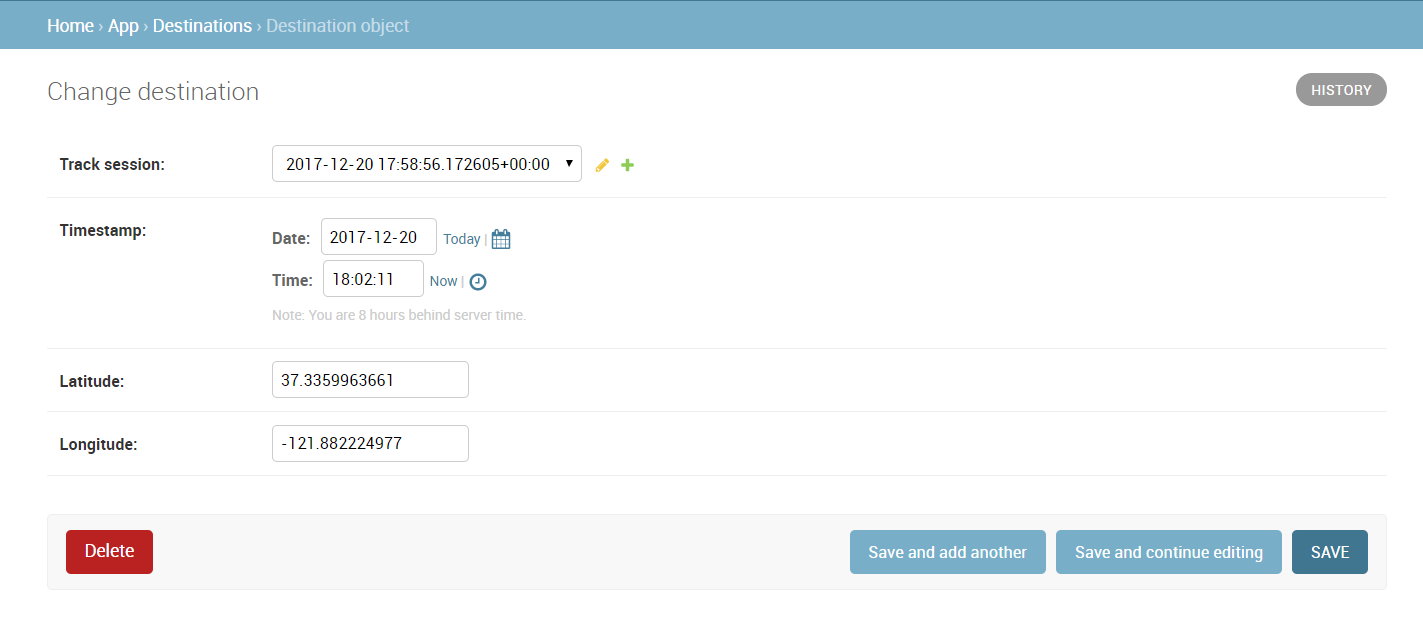Delete this destination

pos(109,551)
